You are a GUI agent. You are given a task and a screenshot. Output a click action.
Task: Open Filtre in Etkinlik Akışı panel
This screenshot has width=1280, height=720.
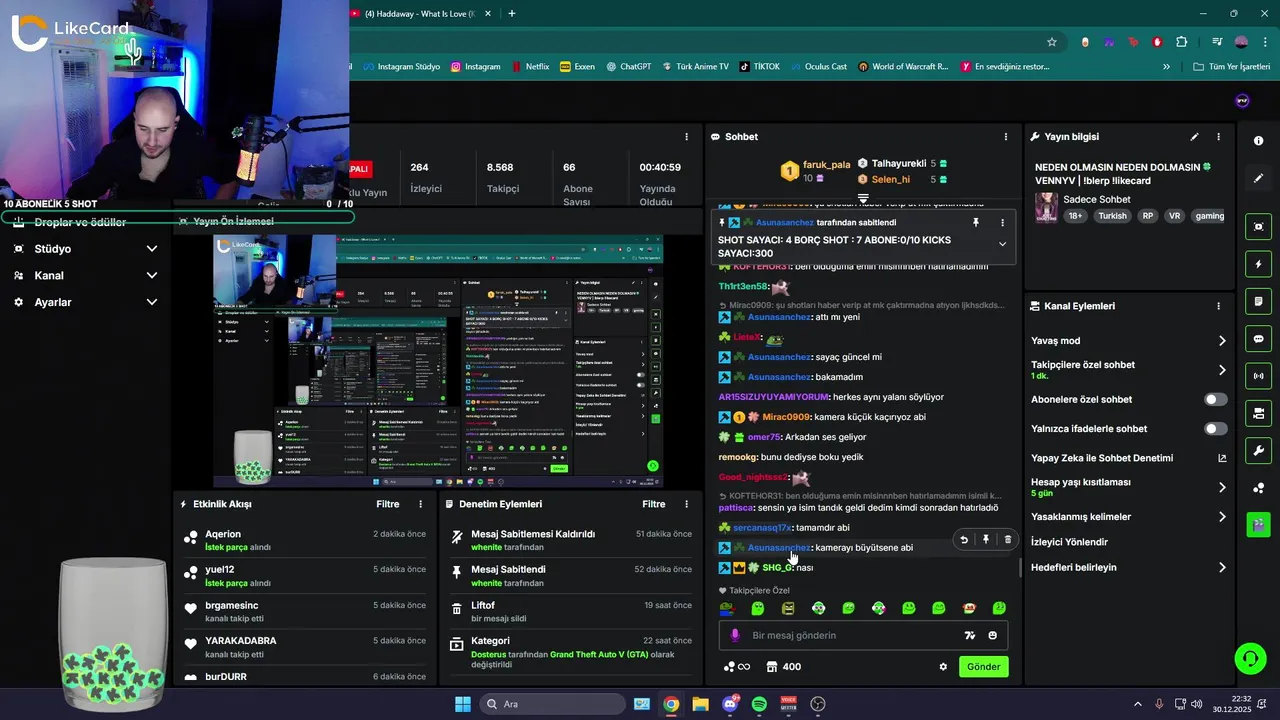[x=388, y=504]
